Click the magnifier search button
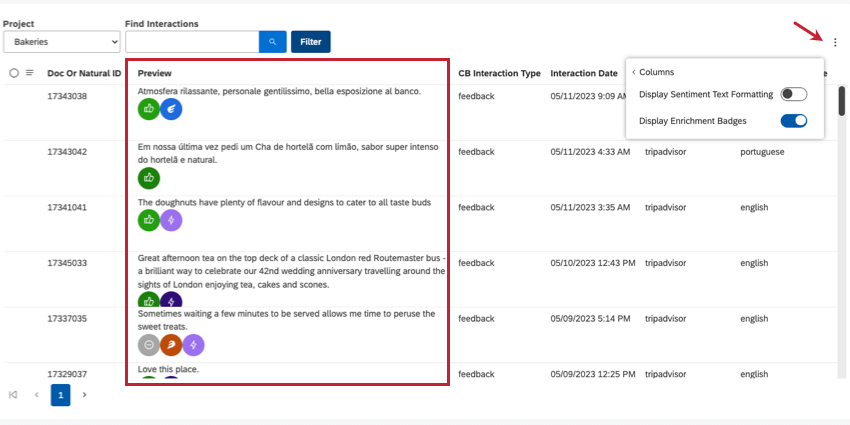850x425 pixels. point(273,42)
